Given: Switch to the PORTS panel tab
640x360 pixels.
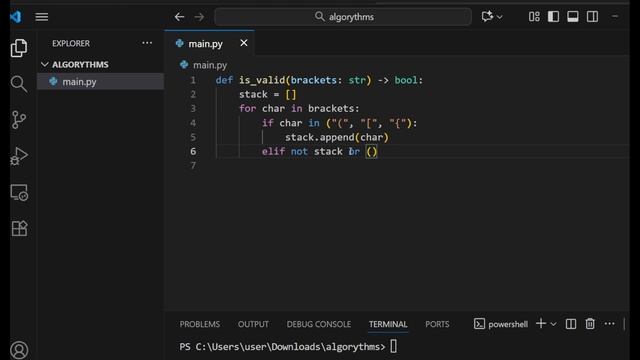Looking at the screenshot, I should [x=437, y=324].
